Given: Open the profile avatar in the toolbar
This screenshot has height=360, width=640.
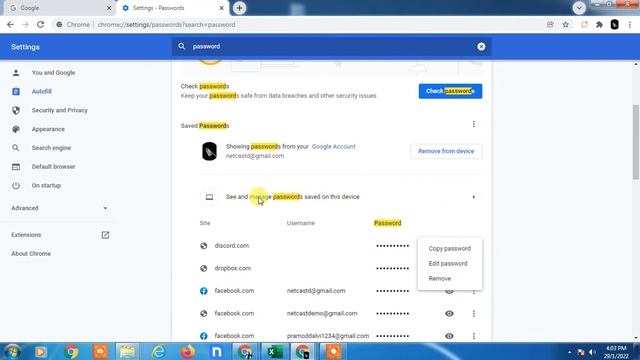Looking at the screenshot, I should (614, 24).
